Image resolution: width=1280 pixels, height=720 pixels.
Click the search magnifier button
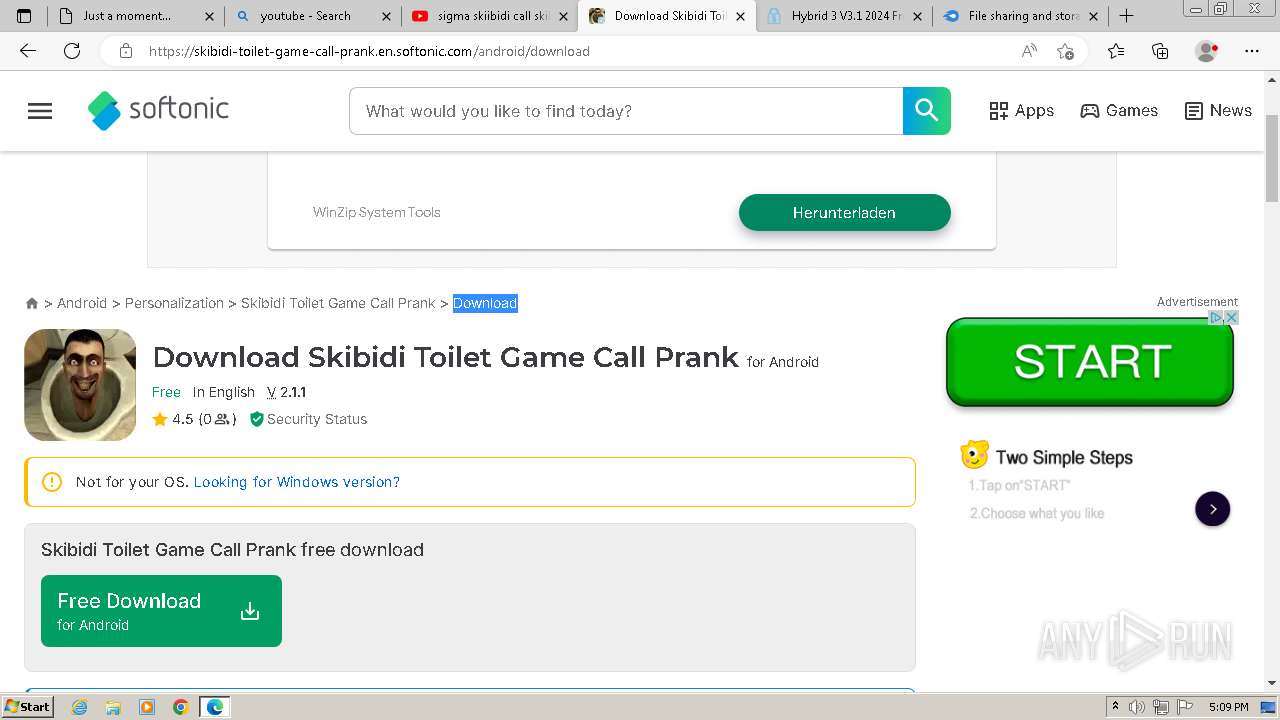point(927,111)
